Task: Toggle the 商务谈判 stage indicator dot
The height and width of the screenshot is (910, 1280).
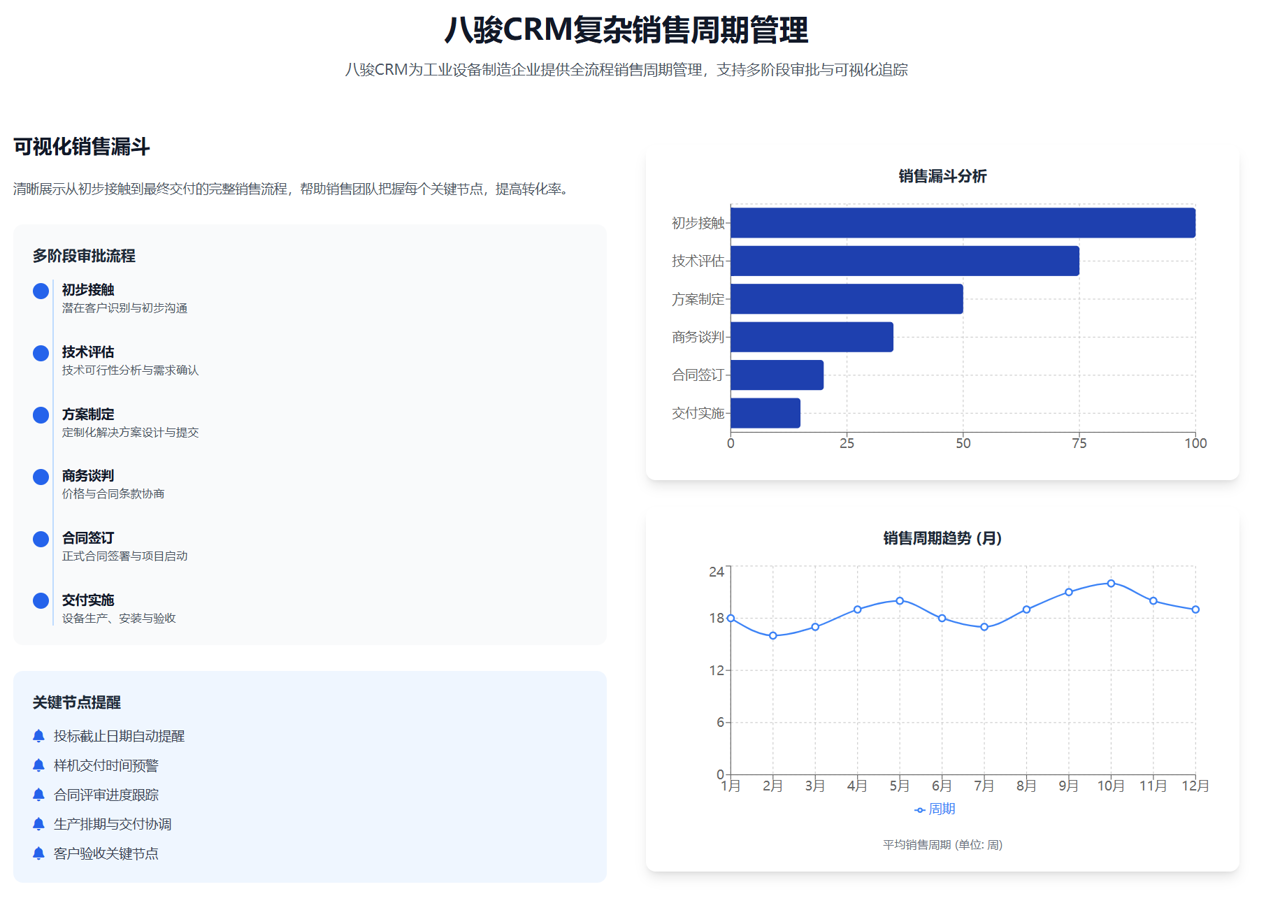Action: pos(40,476)
